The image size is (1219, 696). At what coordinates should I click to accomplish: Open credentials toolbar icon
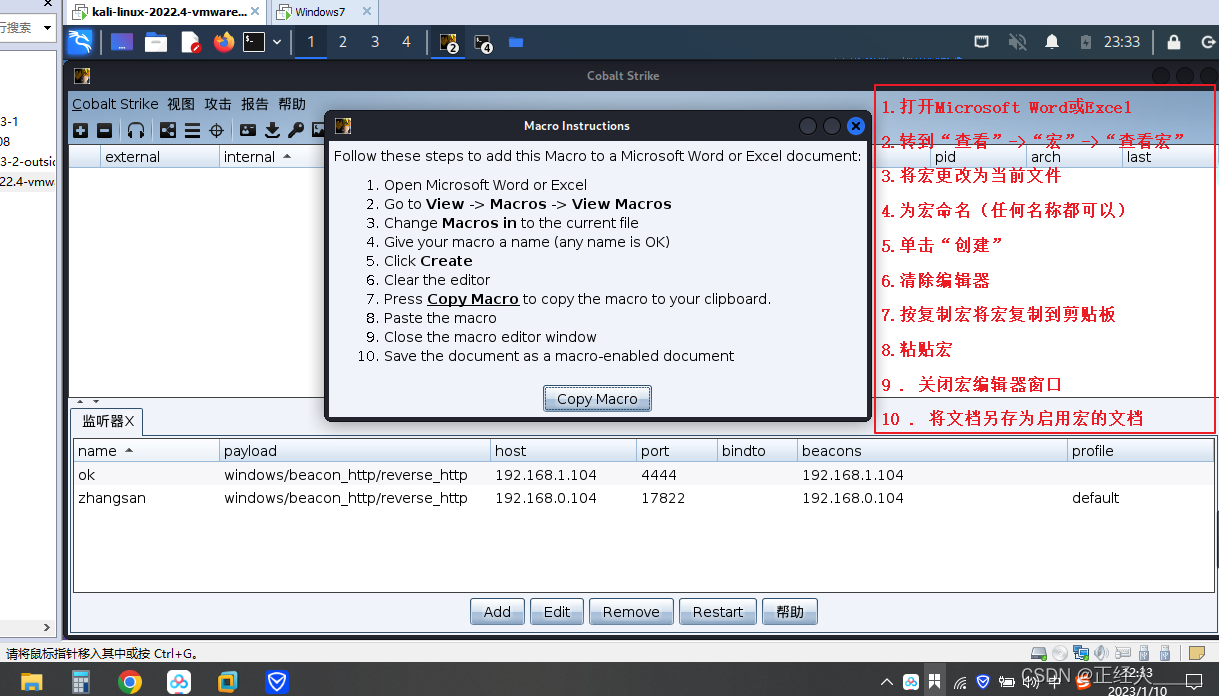[248, 130]
